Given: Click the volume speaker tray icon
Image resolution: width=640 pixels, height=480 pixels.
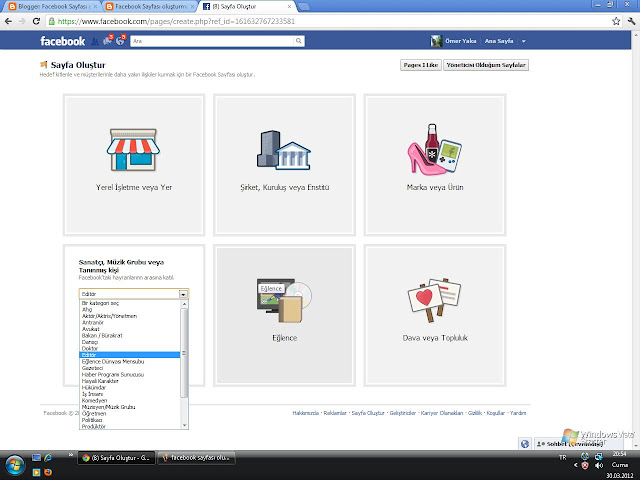Looking at the screenshot, I should coord(599,465).
